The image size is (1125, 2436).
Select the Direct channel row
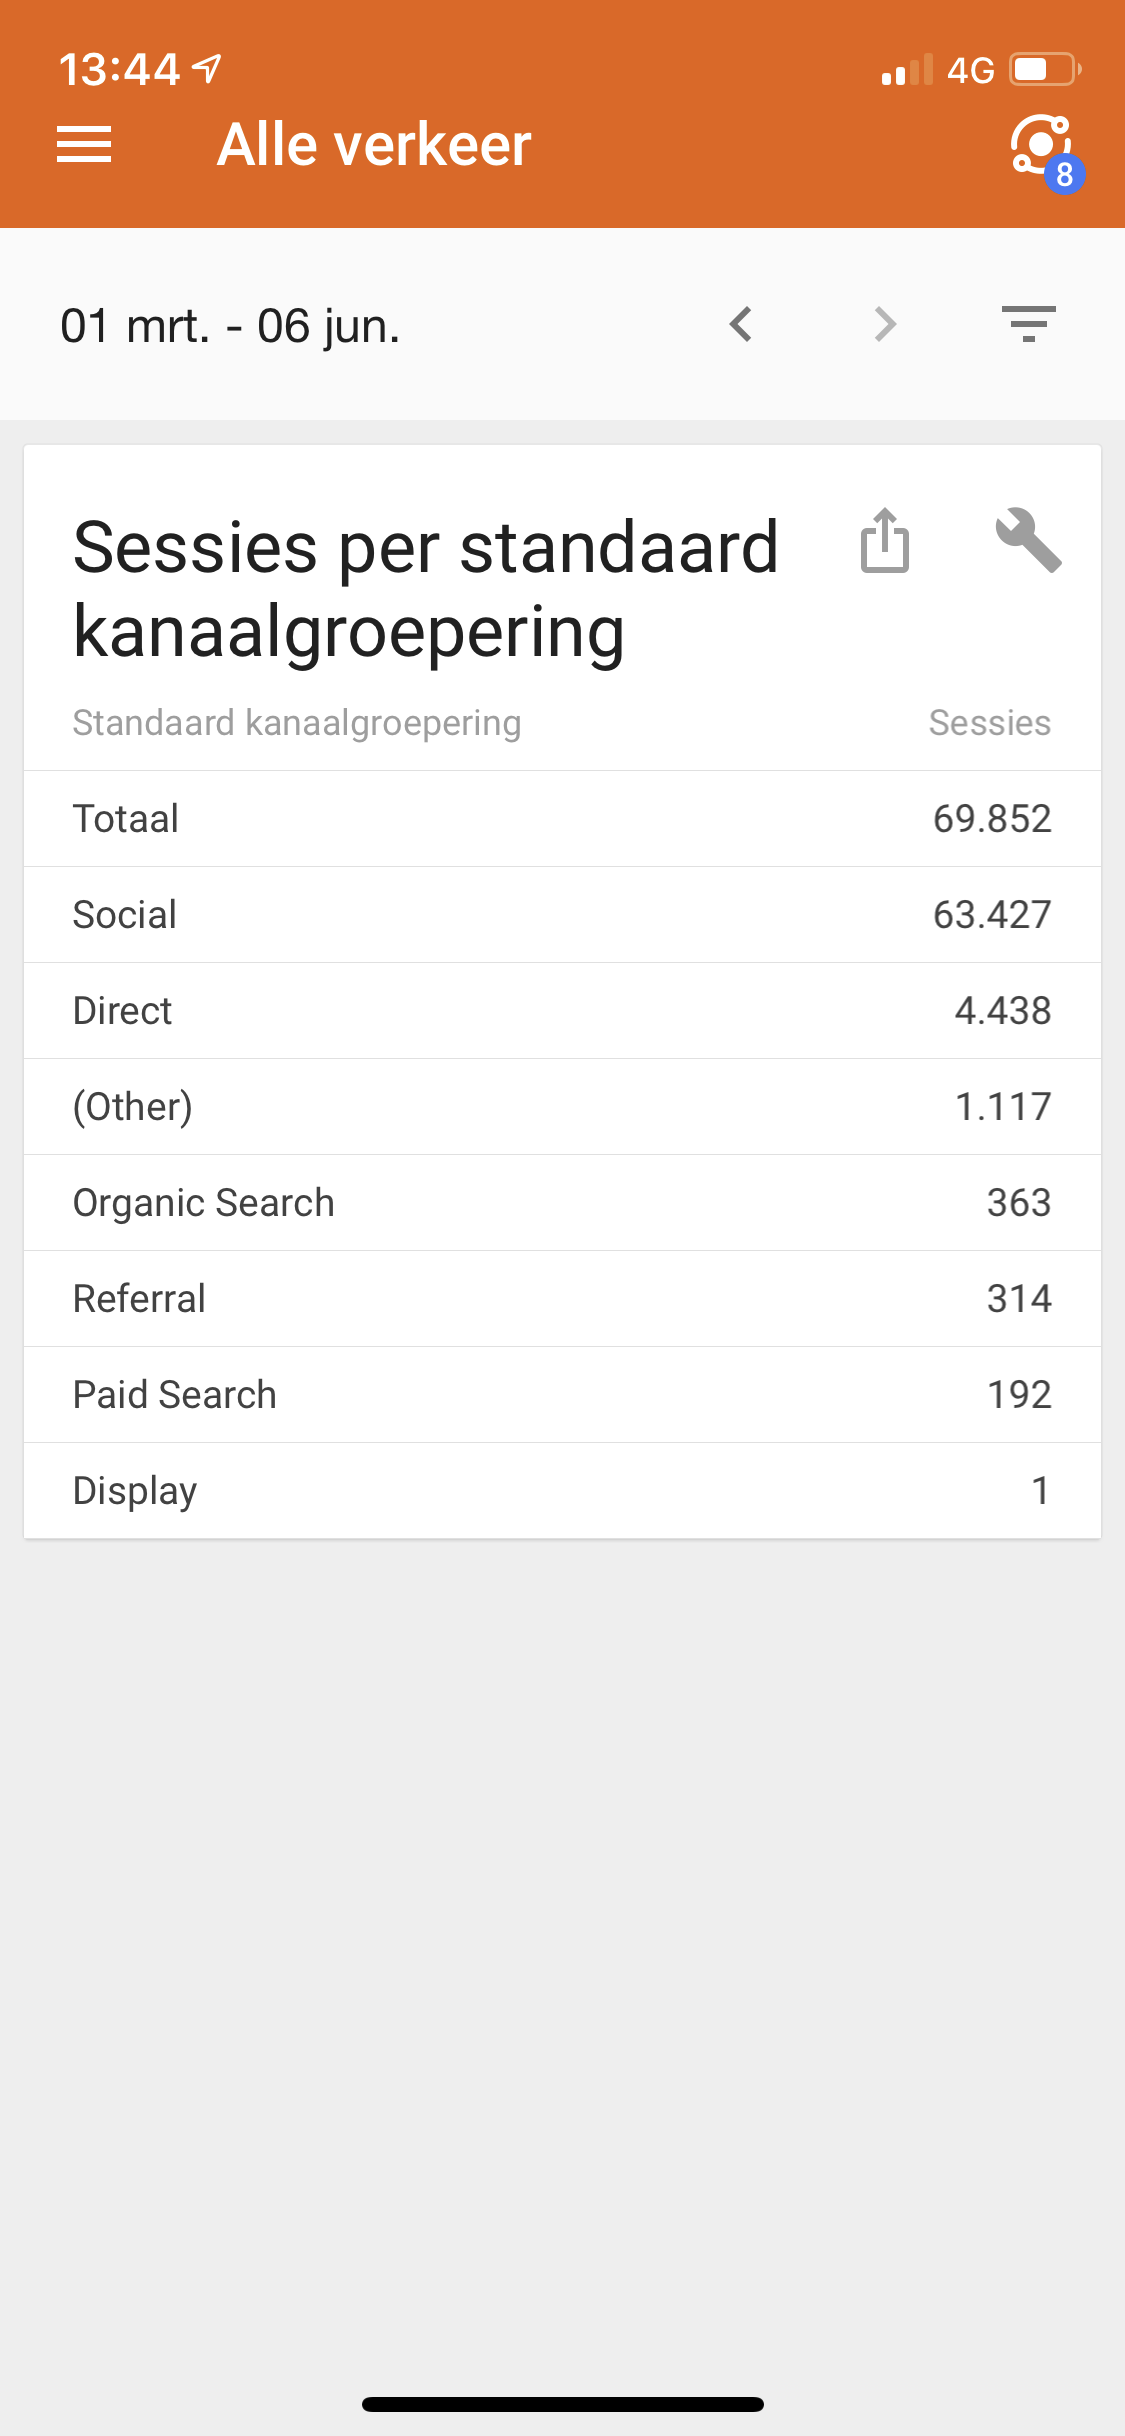pos(562,1011)
